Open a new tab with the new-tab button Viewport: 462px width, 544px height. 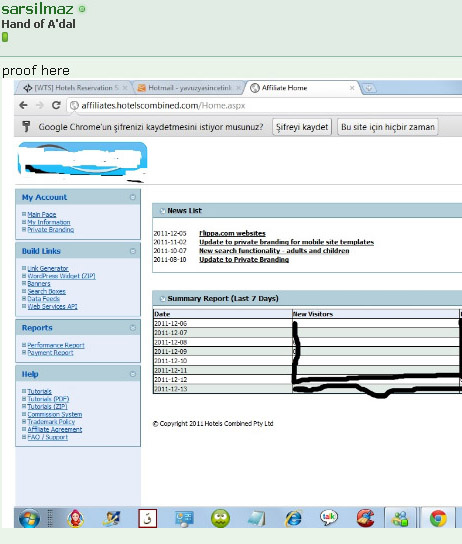coord(369,88)
